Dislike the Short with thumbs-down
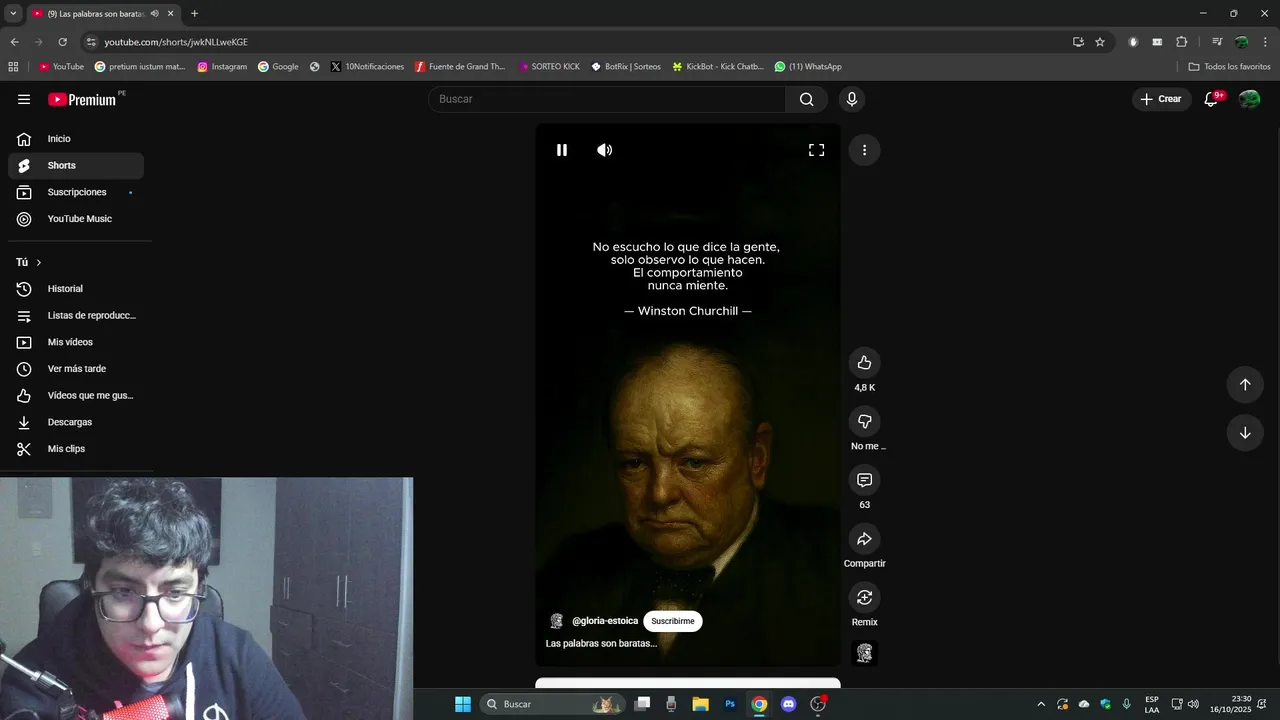 (864, 421)
